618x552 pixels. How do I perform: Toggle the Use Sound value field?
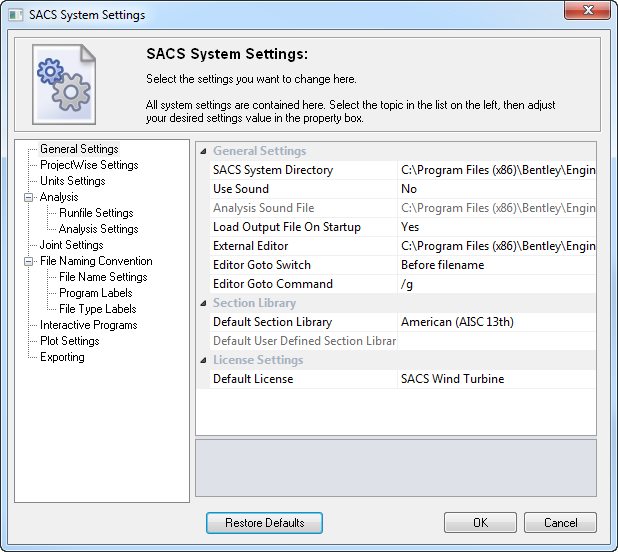click(x=496, y=189)
